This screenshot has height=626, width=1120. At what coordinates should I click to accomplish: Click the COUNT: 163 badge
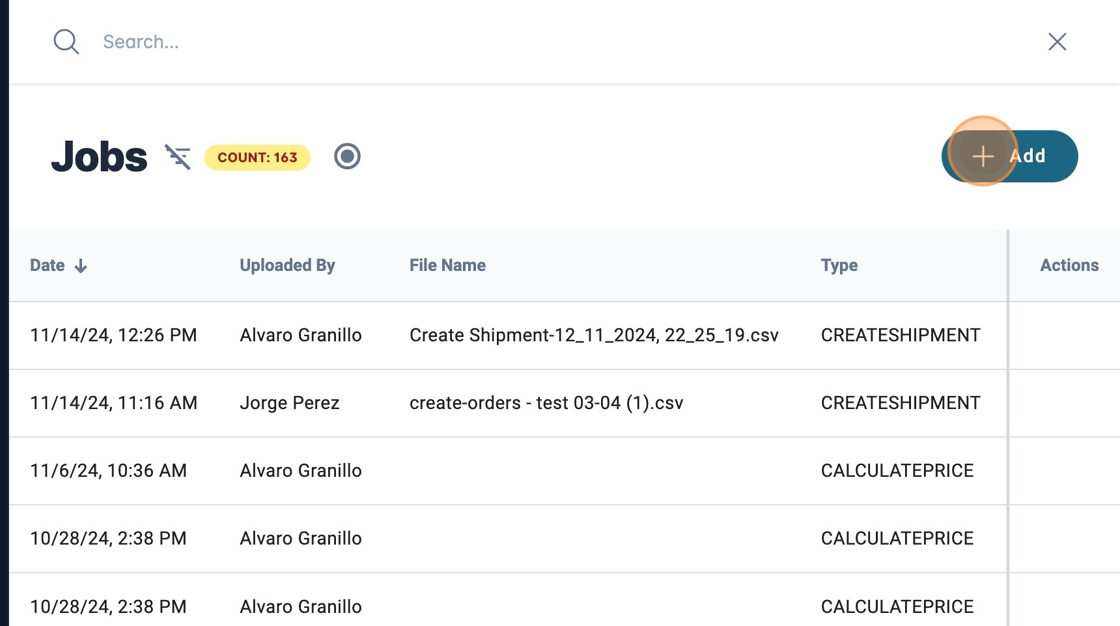257,158
